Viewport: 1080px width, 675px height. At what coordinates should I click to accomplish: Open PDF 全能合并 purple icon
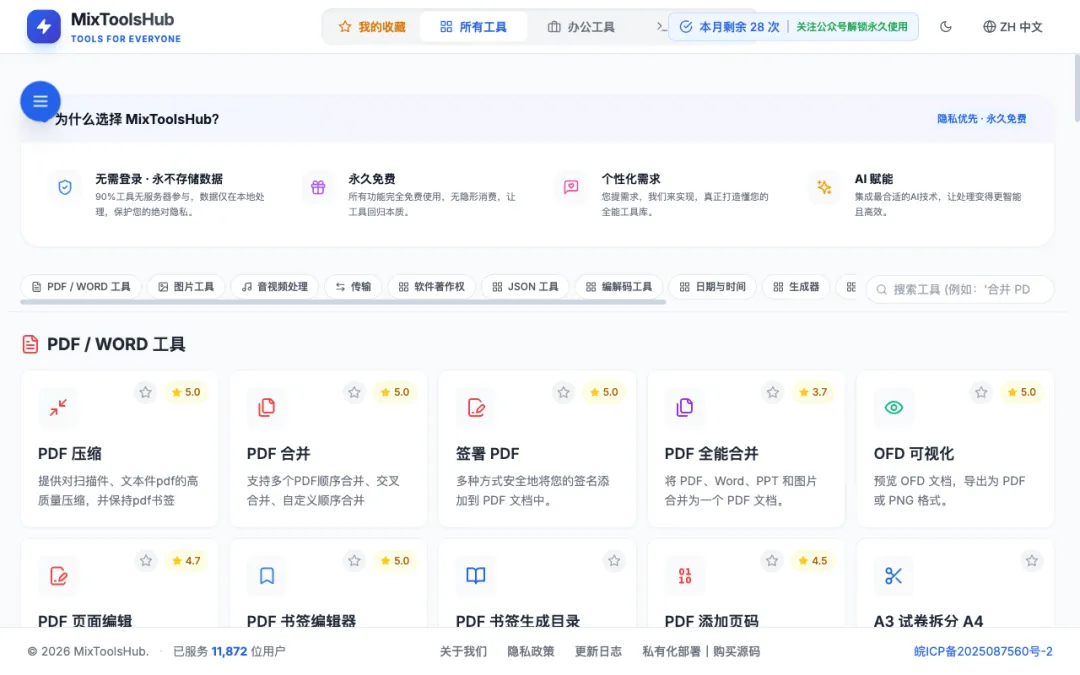coord(685,407)
